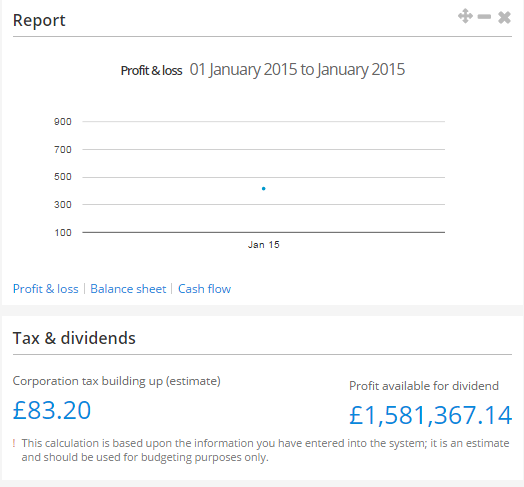Click the Corporation tax building up label

[x=117, y=381]
